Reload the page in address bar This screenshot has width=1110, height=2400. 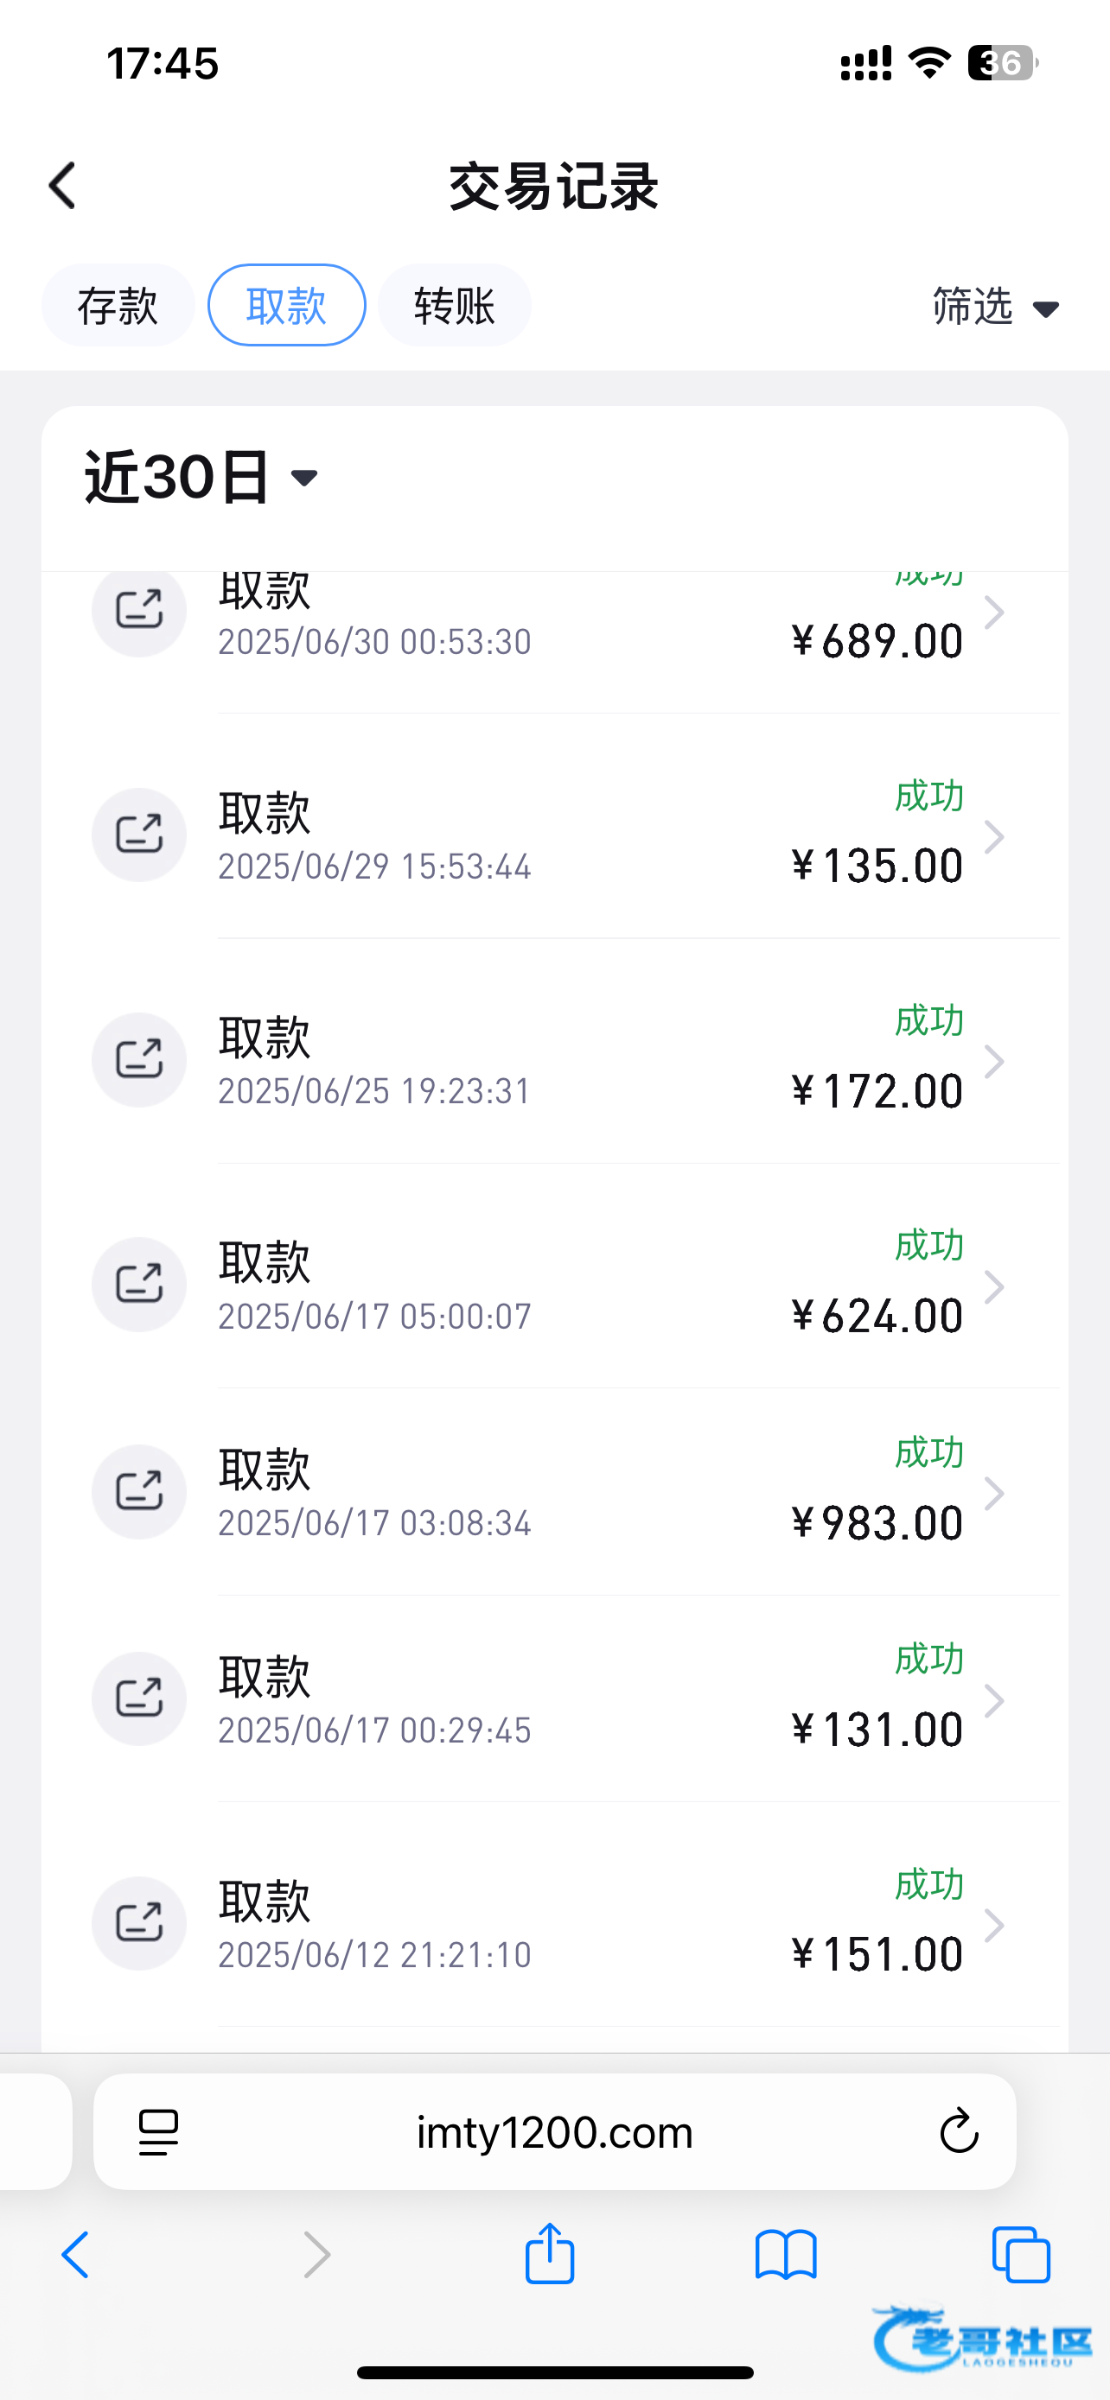click(x=958, y=2131)
